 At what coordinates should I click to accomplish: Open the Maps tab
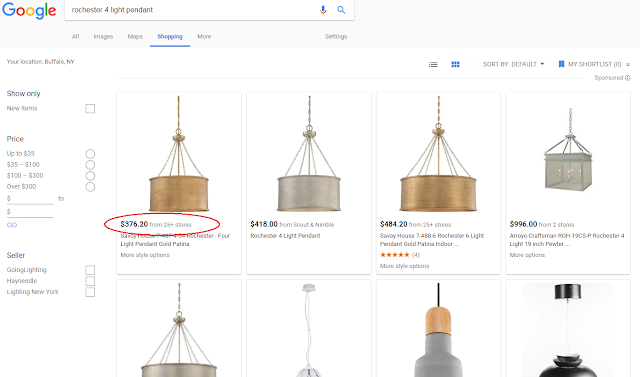click(x=135, y=36)
